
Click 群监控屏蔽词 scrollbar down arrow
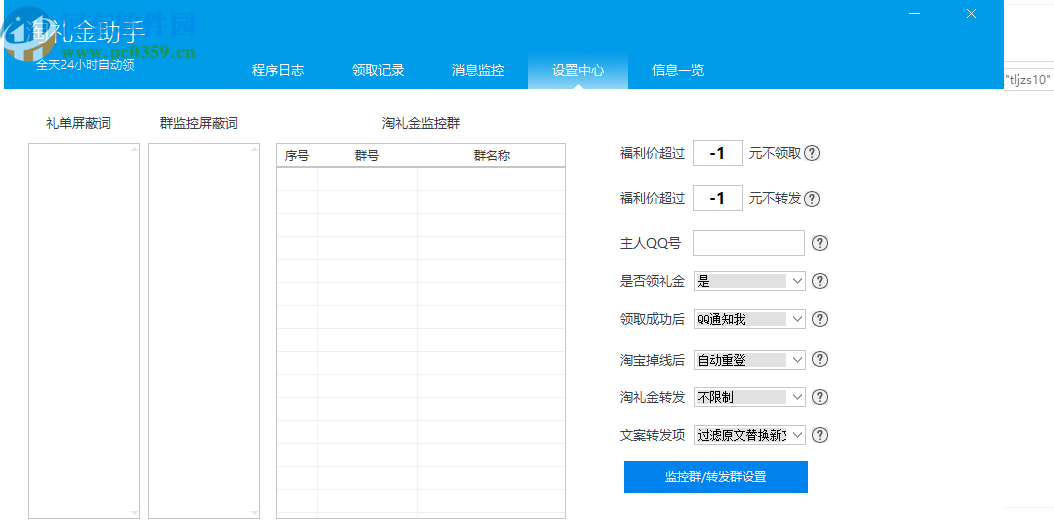click(x=255, y=512)
